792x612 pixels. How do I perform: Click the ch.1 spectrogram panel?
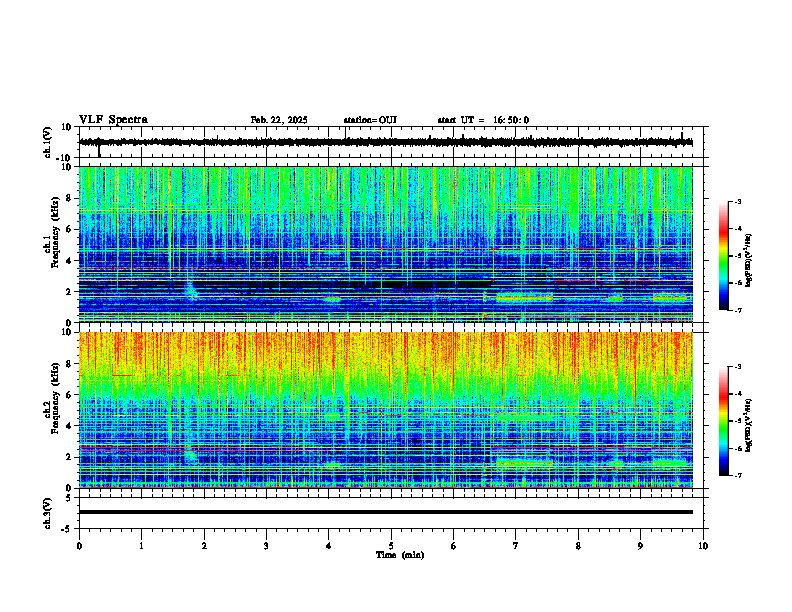(x=386, y=244)
